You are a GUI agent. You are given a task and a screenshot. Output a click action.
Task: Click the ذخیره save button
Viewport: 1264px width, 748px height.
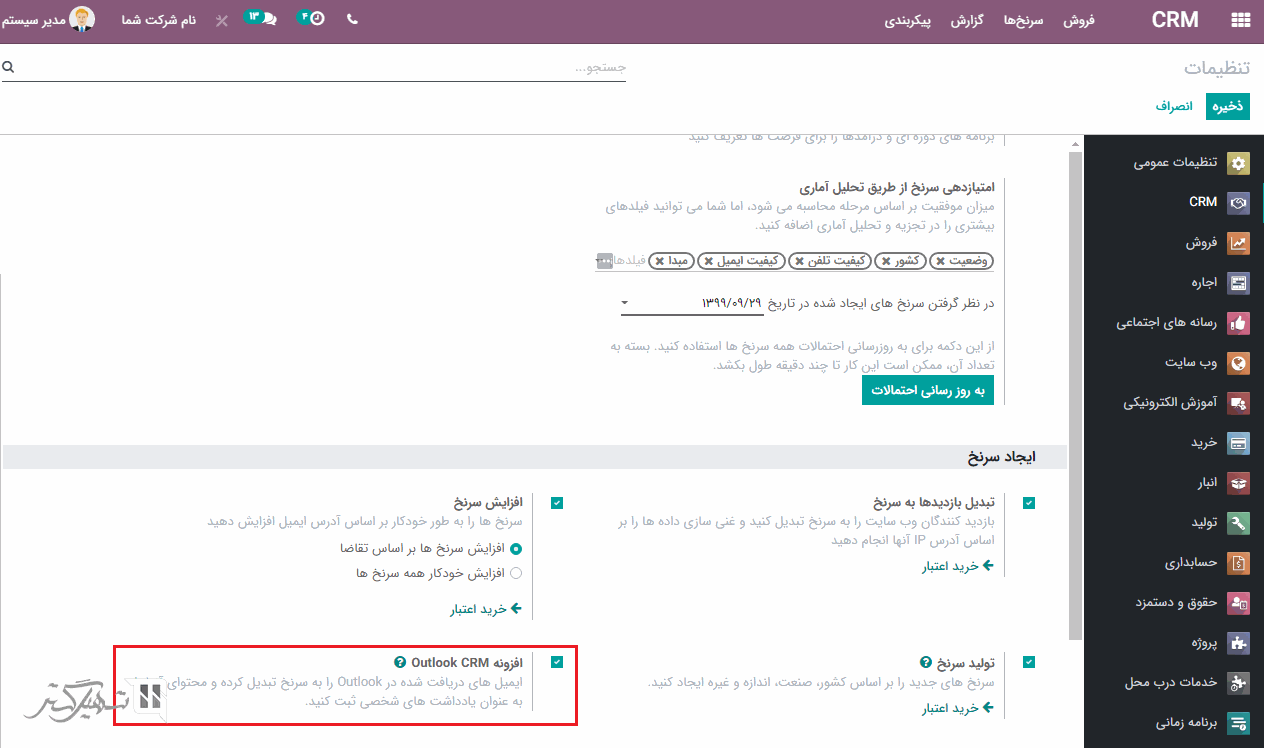coord(1227,106)
